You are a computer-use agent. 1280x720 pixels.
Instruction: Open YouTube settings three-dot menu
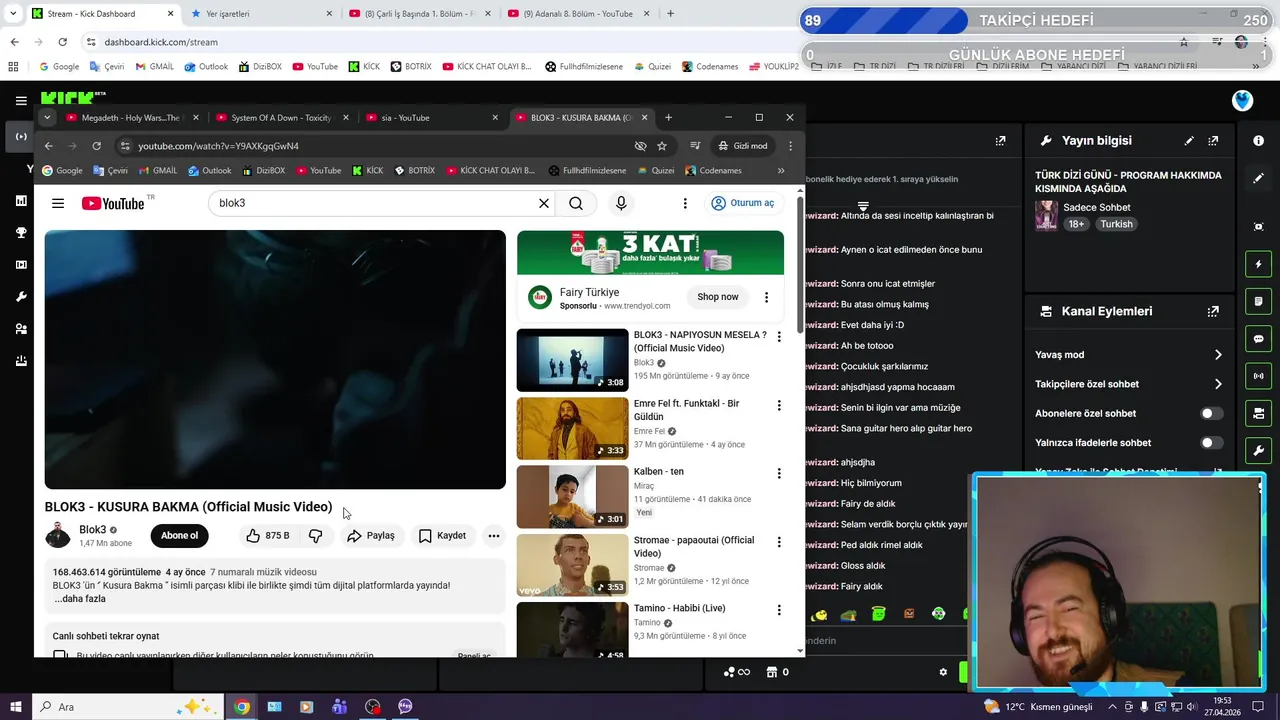(x=685, y=203)
